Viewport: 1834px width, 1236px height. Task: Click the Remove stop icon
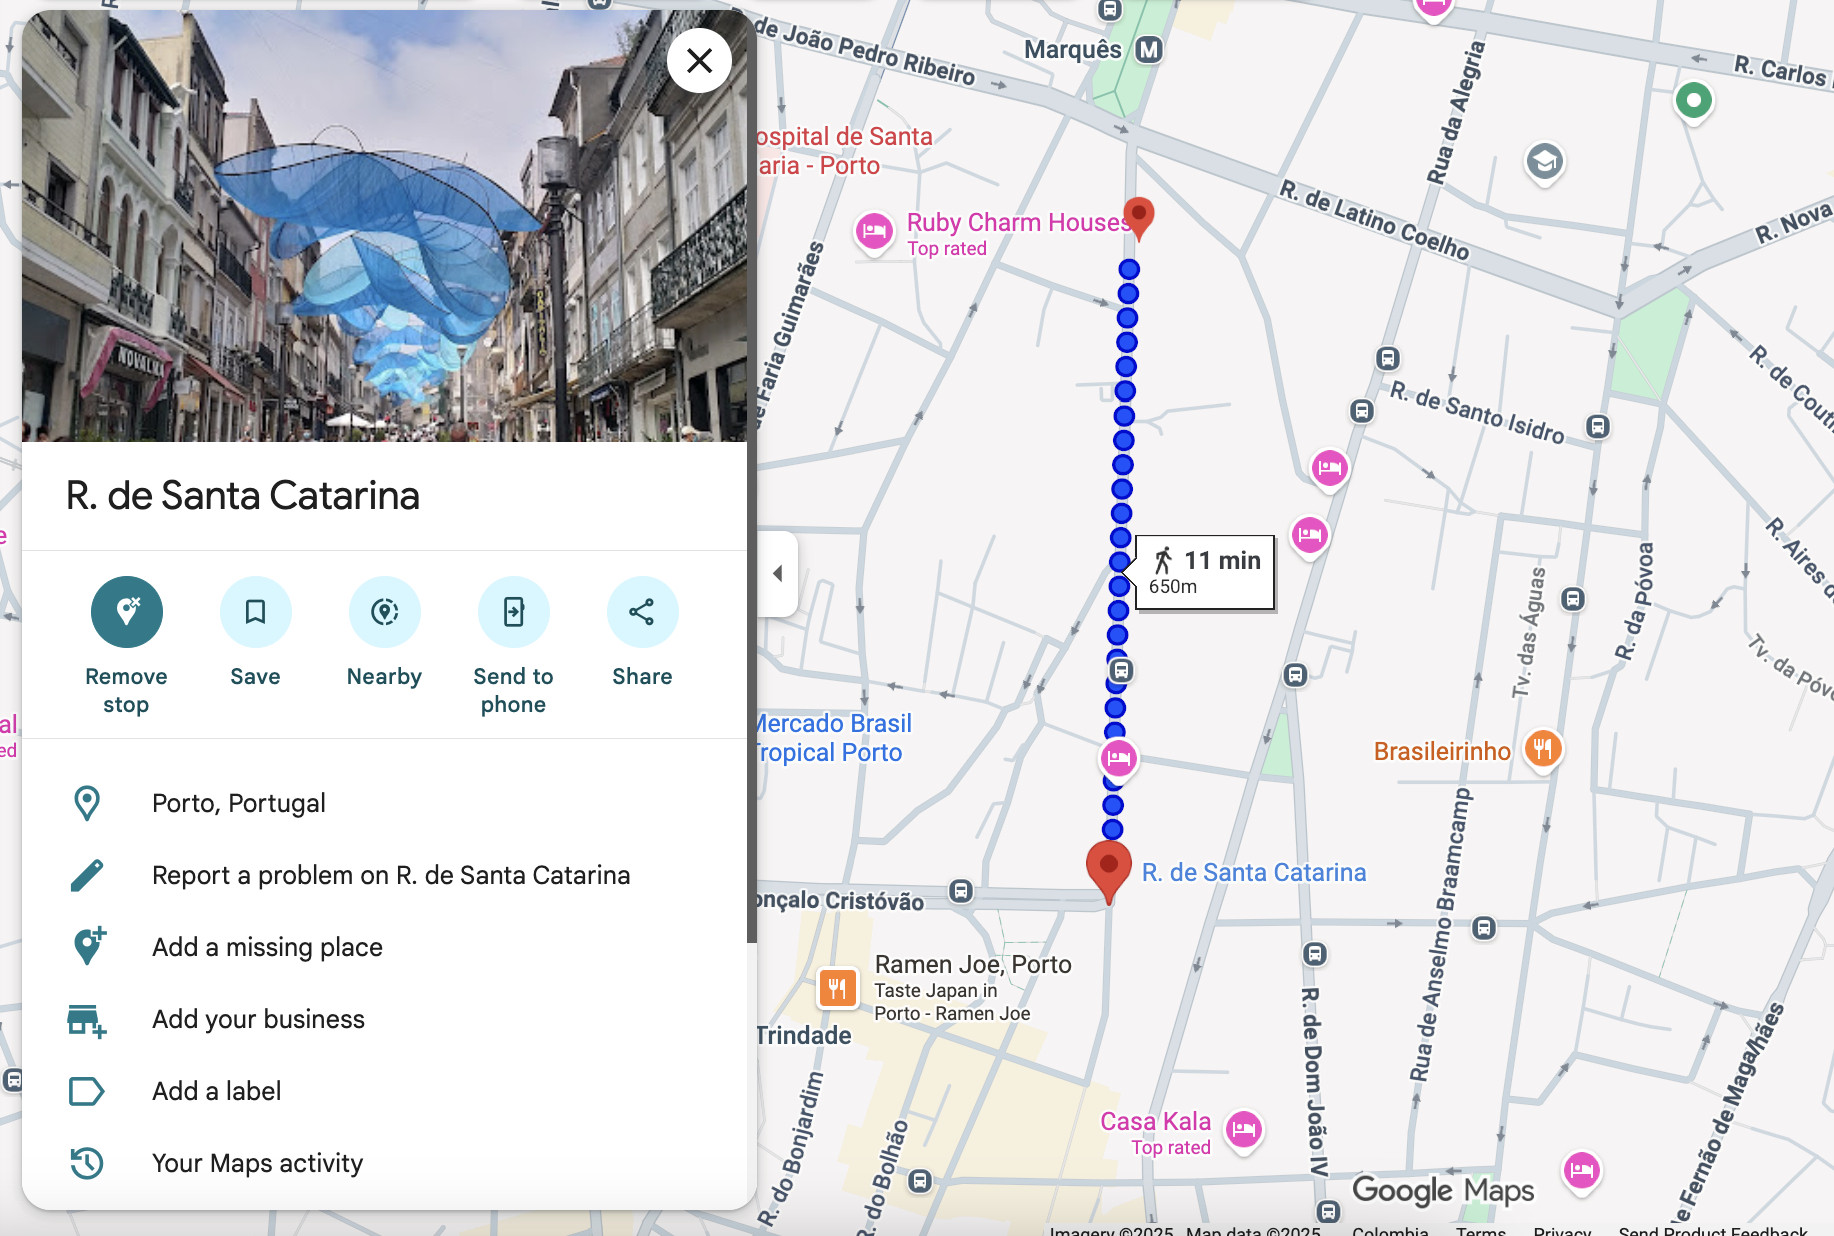(126, 612)
